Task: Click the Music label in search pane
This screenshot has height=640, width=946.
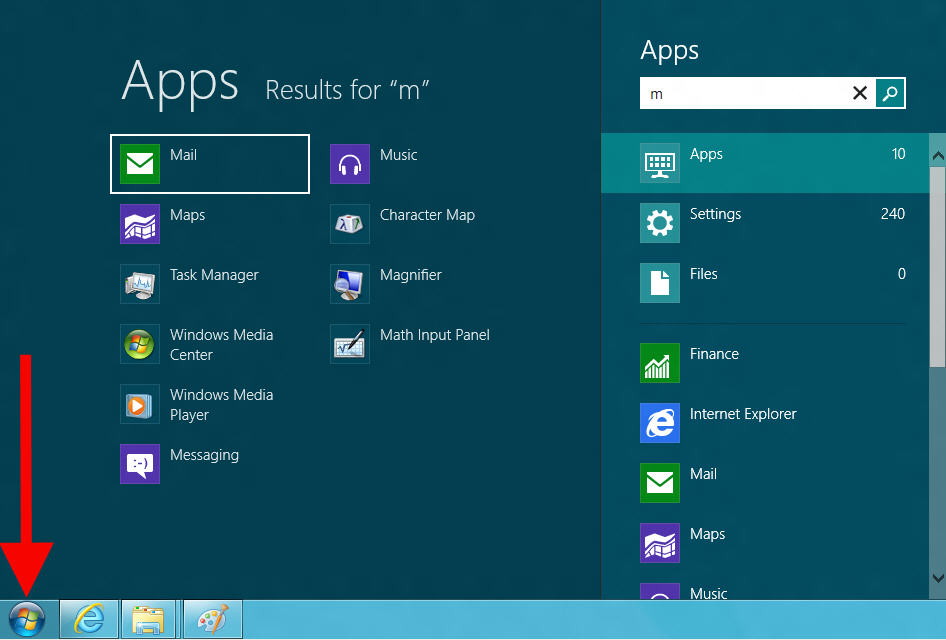Action: tap(708, 594)
